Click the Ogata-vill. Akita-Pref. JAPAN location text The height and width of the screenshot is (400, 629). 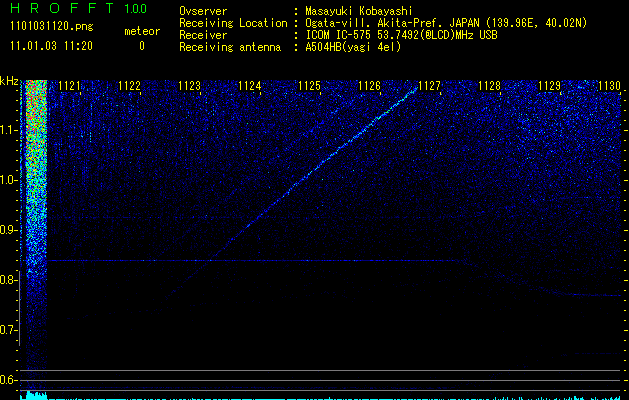446,23
